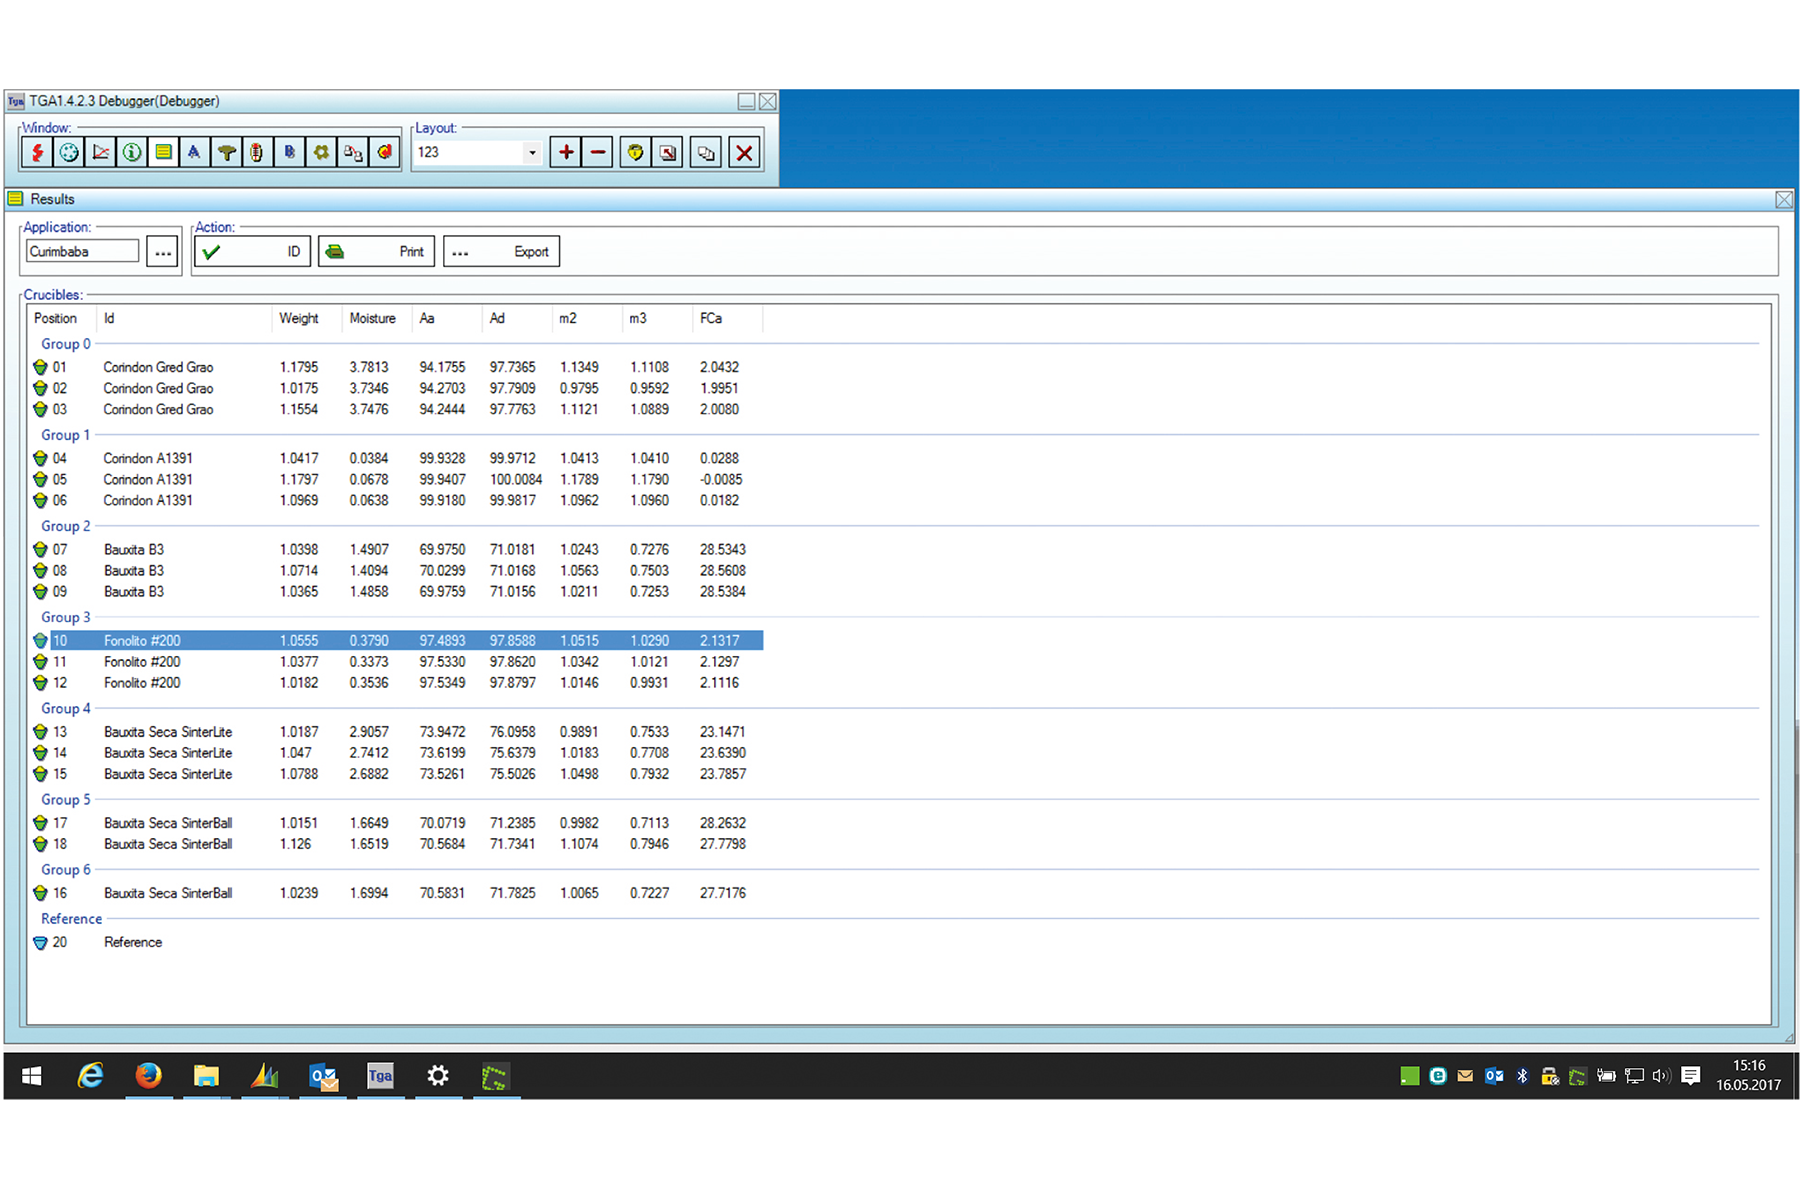
Task: Click the red lightning bolt window icon
Action: point(38,152)
